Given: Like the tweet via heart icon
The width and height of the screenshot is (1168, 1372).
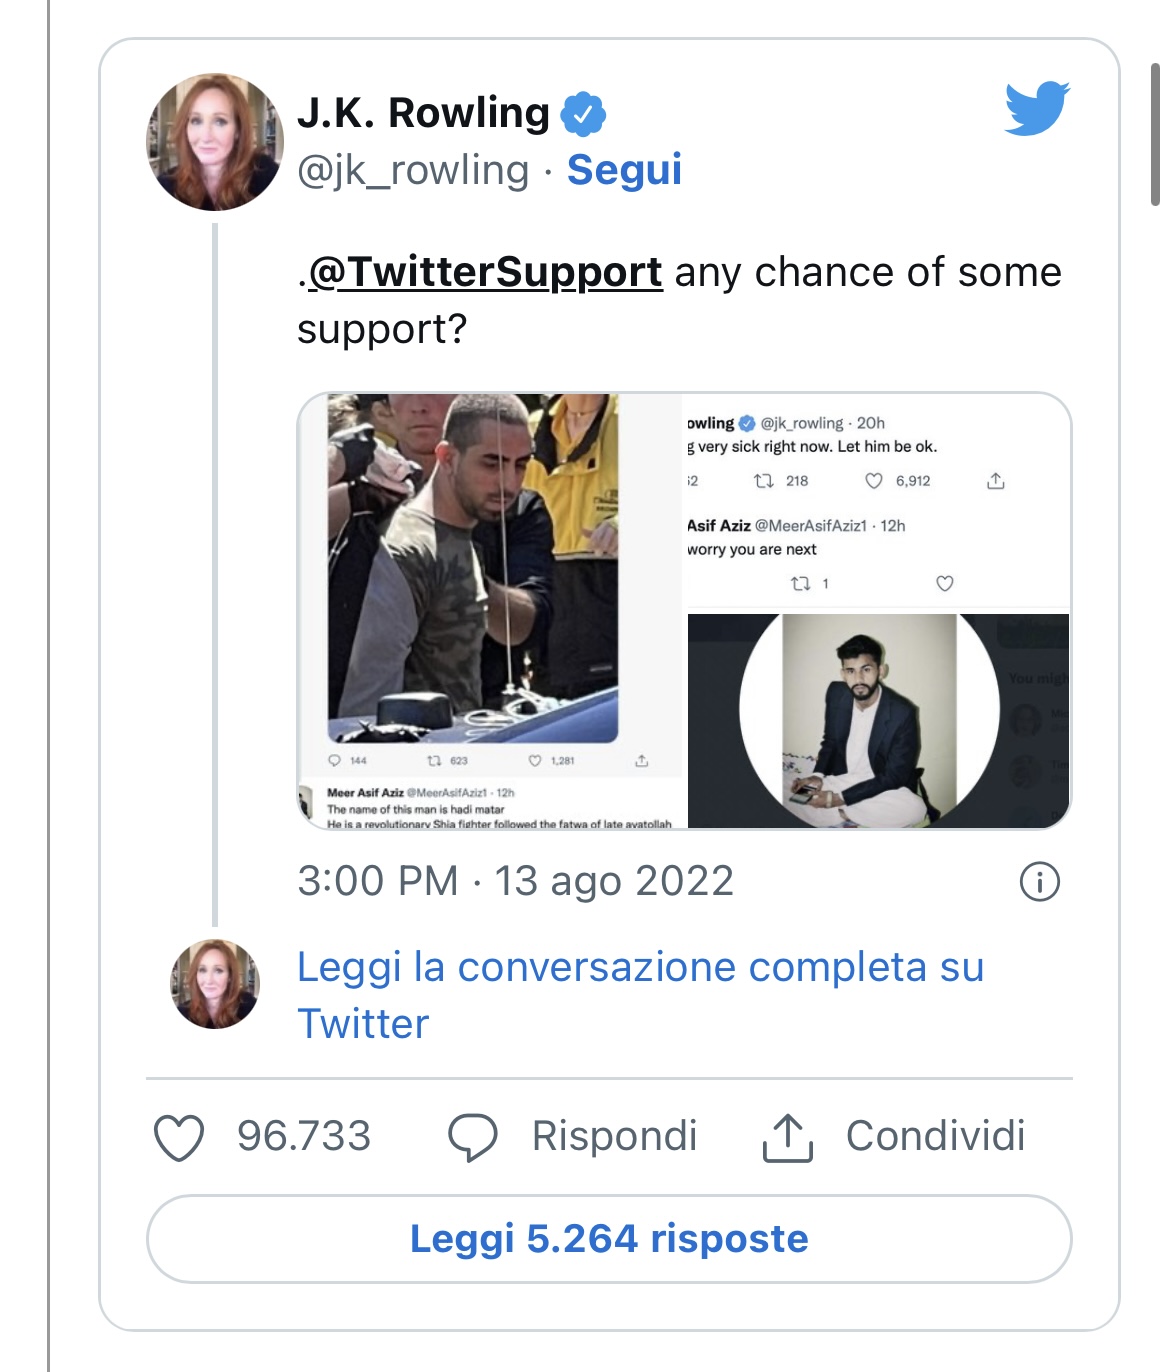Looking at the screenshot, I should click(179, 1137).
